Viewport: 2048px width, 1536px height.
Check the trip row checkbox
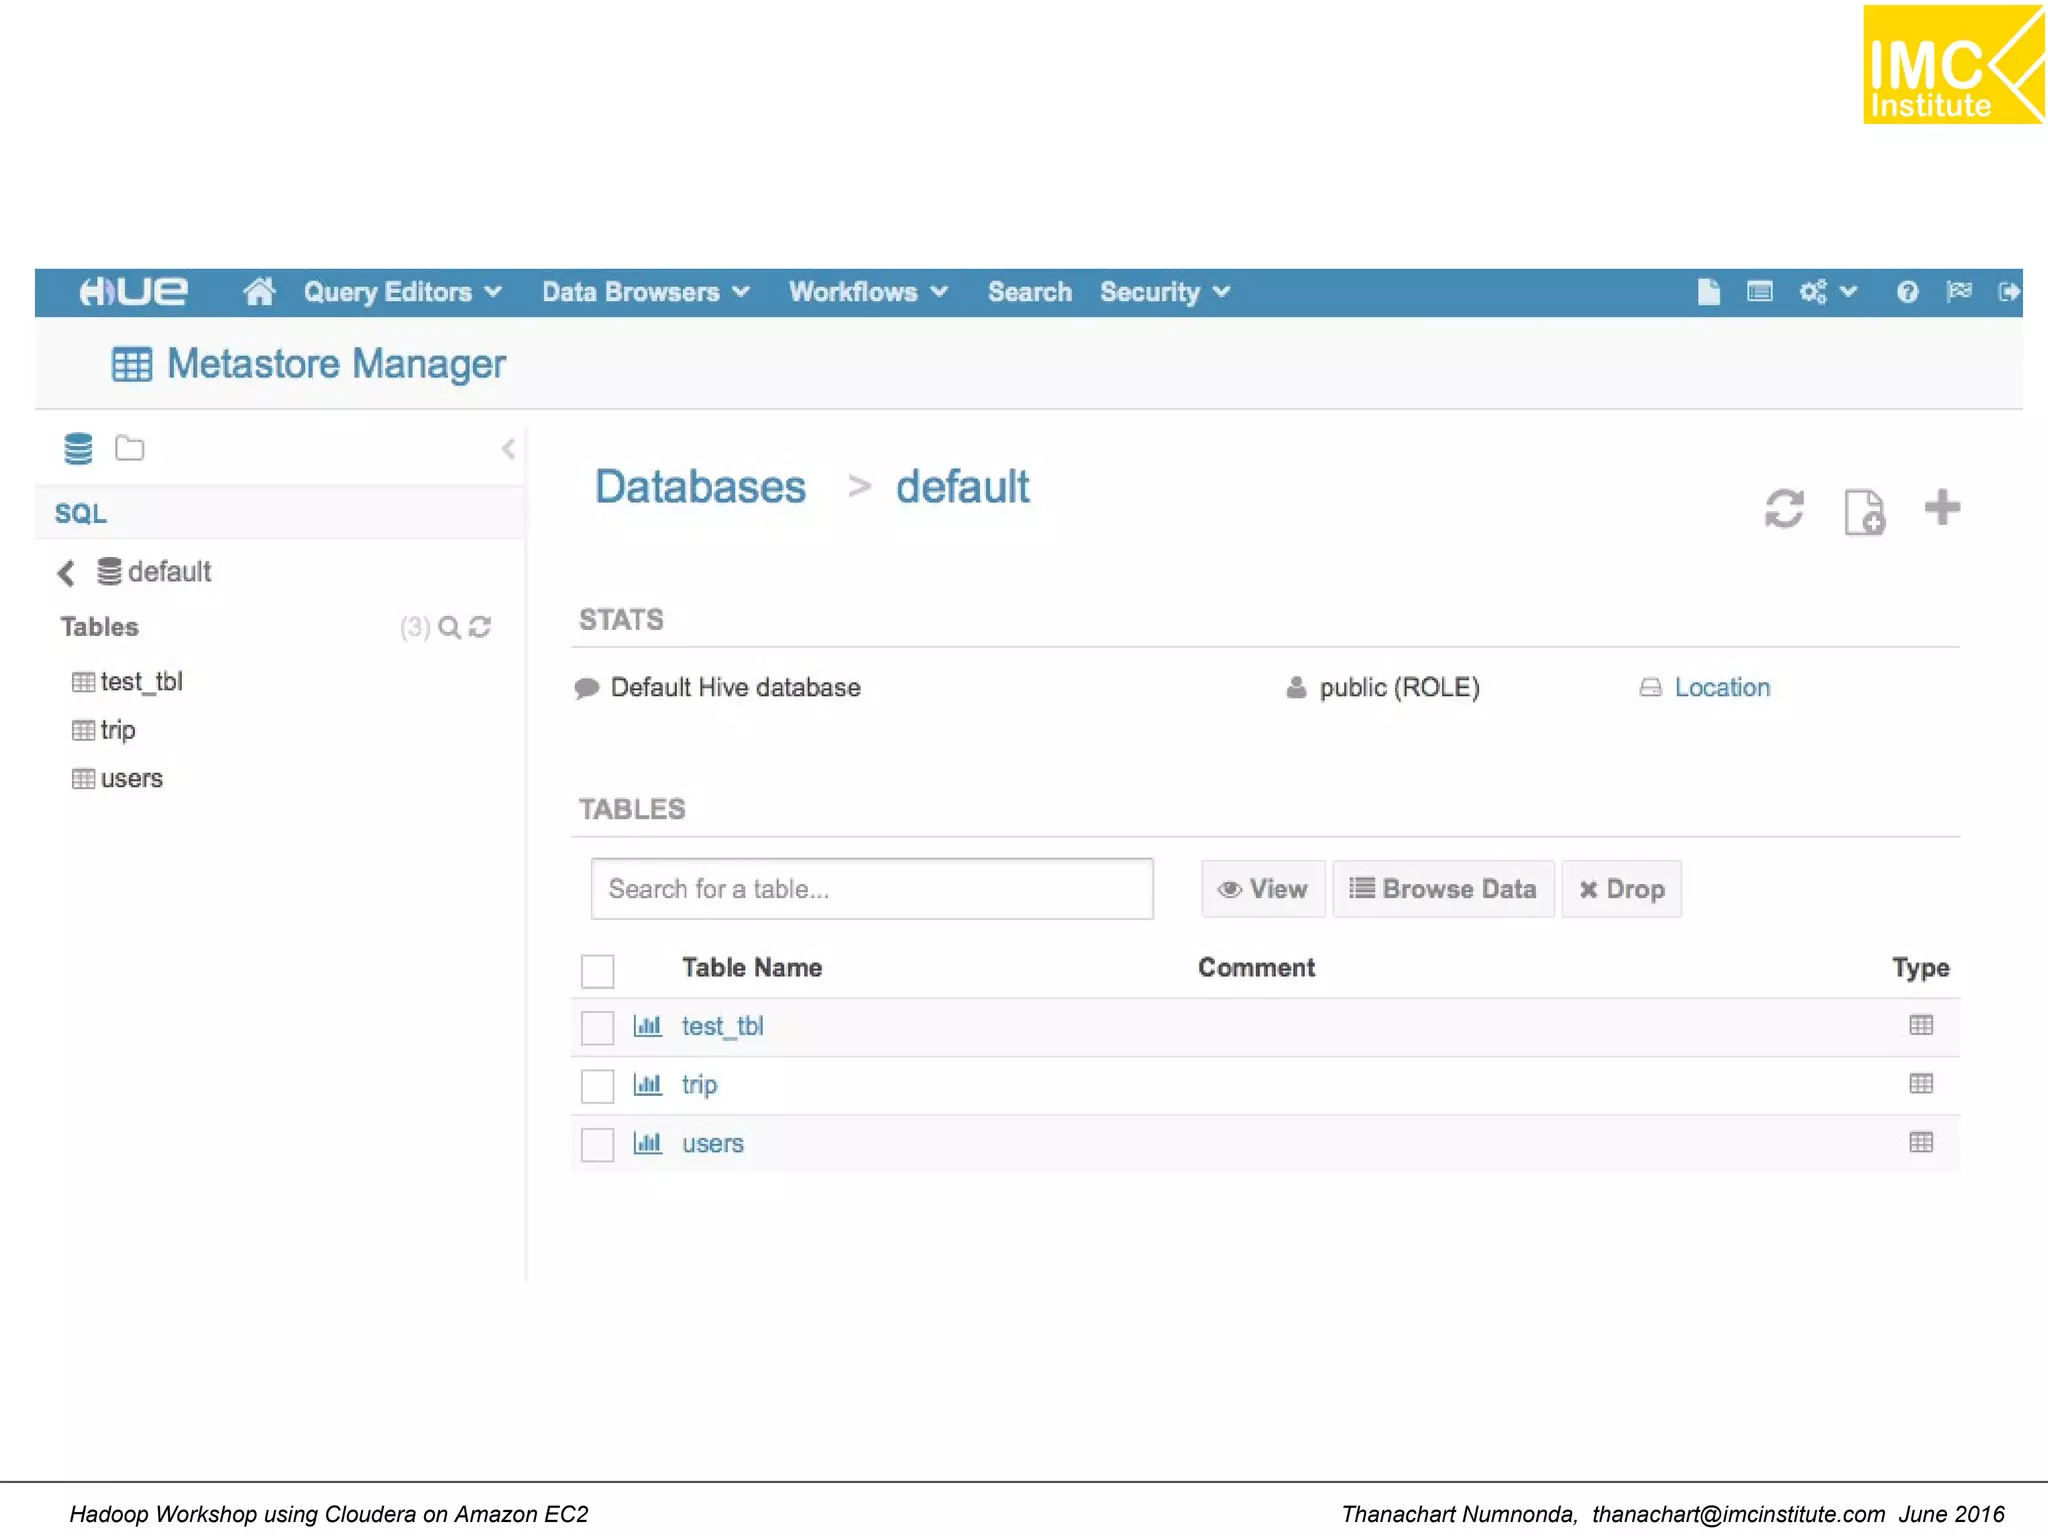(598, 1086)
